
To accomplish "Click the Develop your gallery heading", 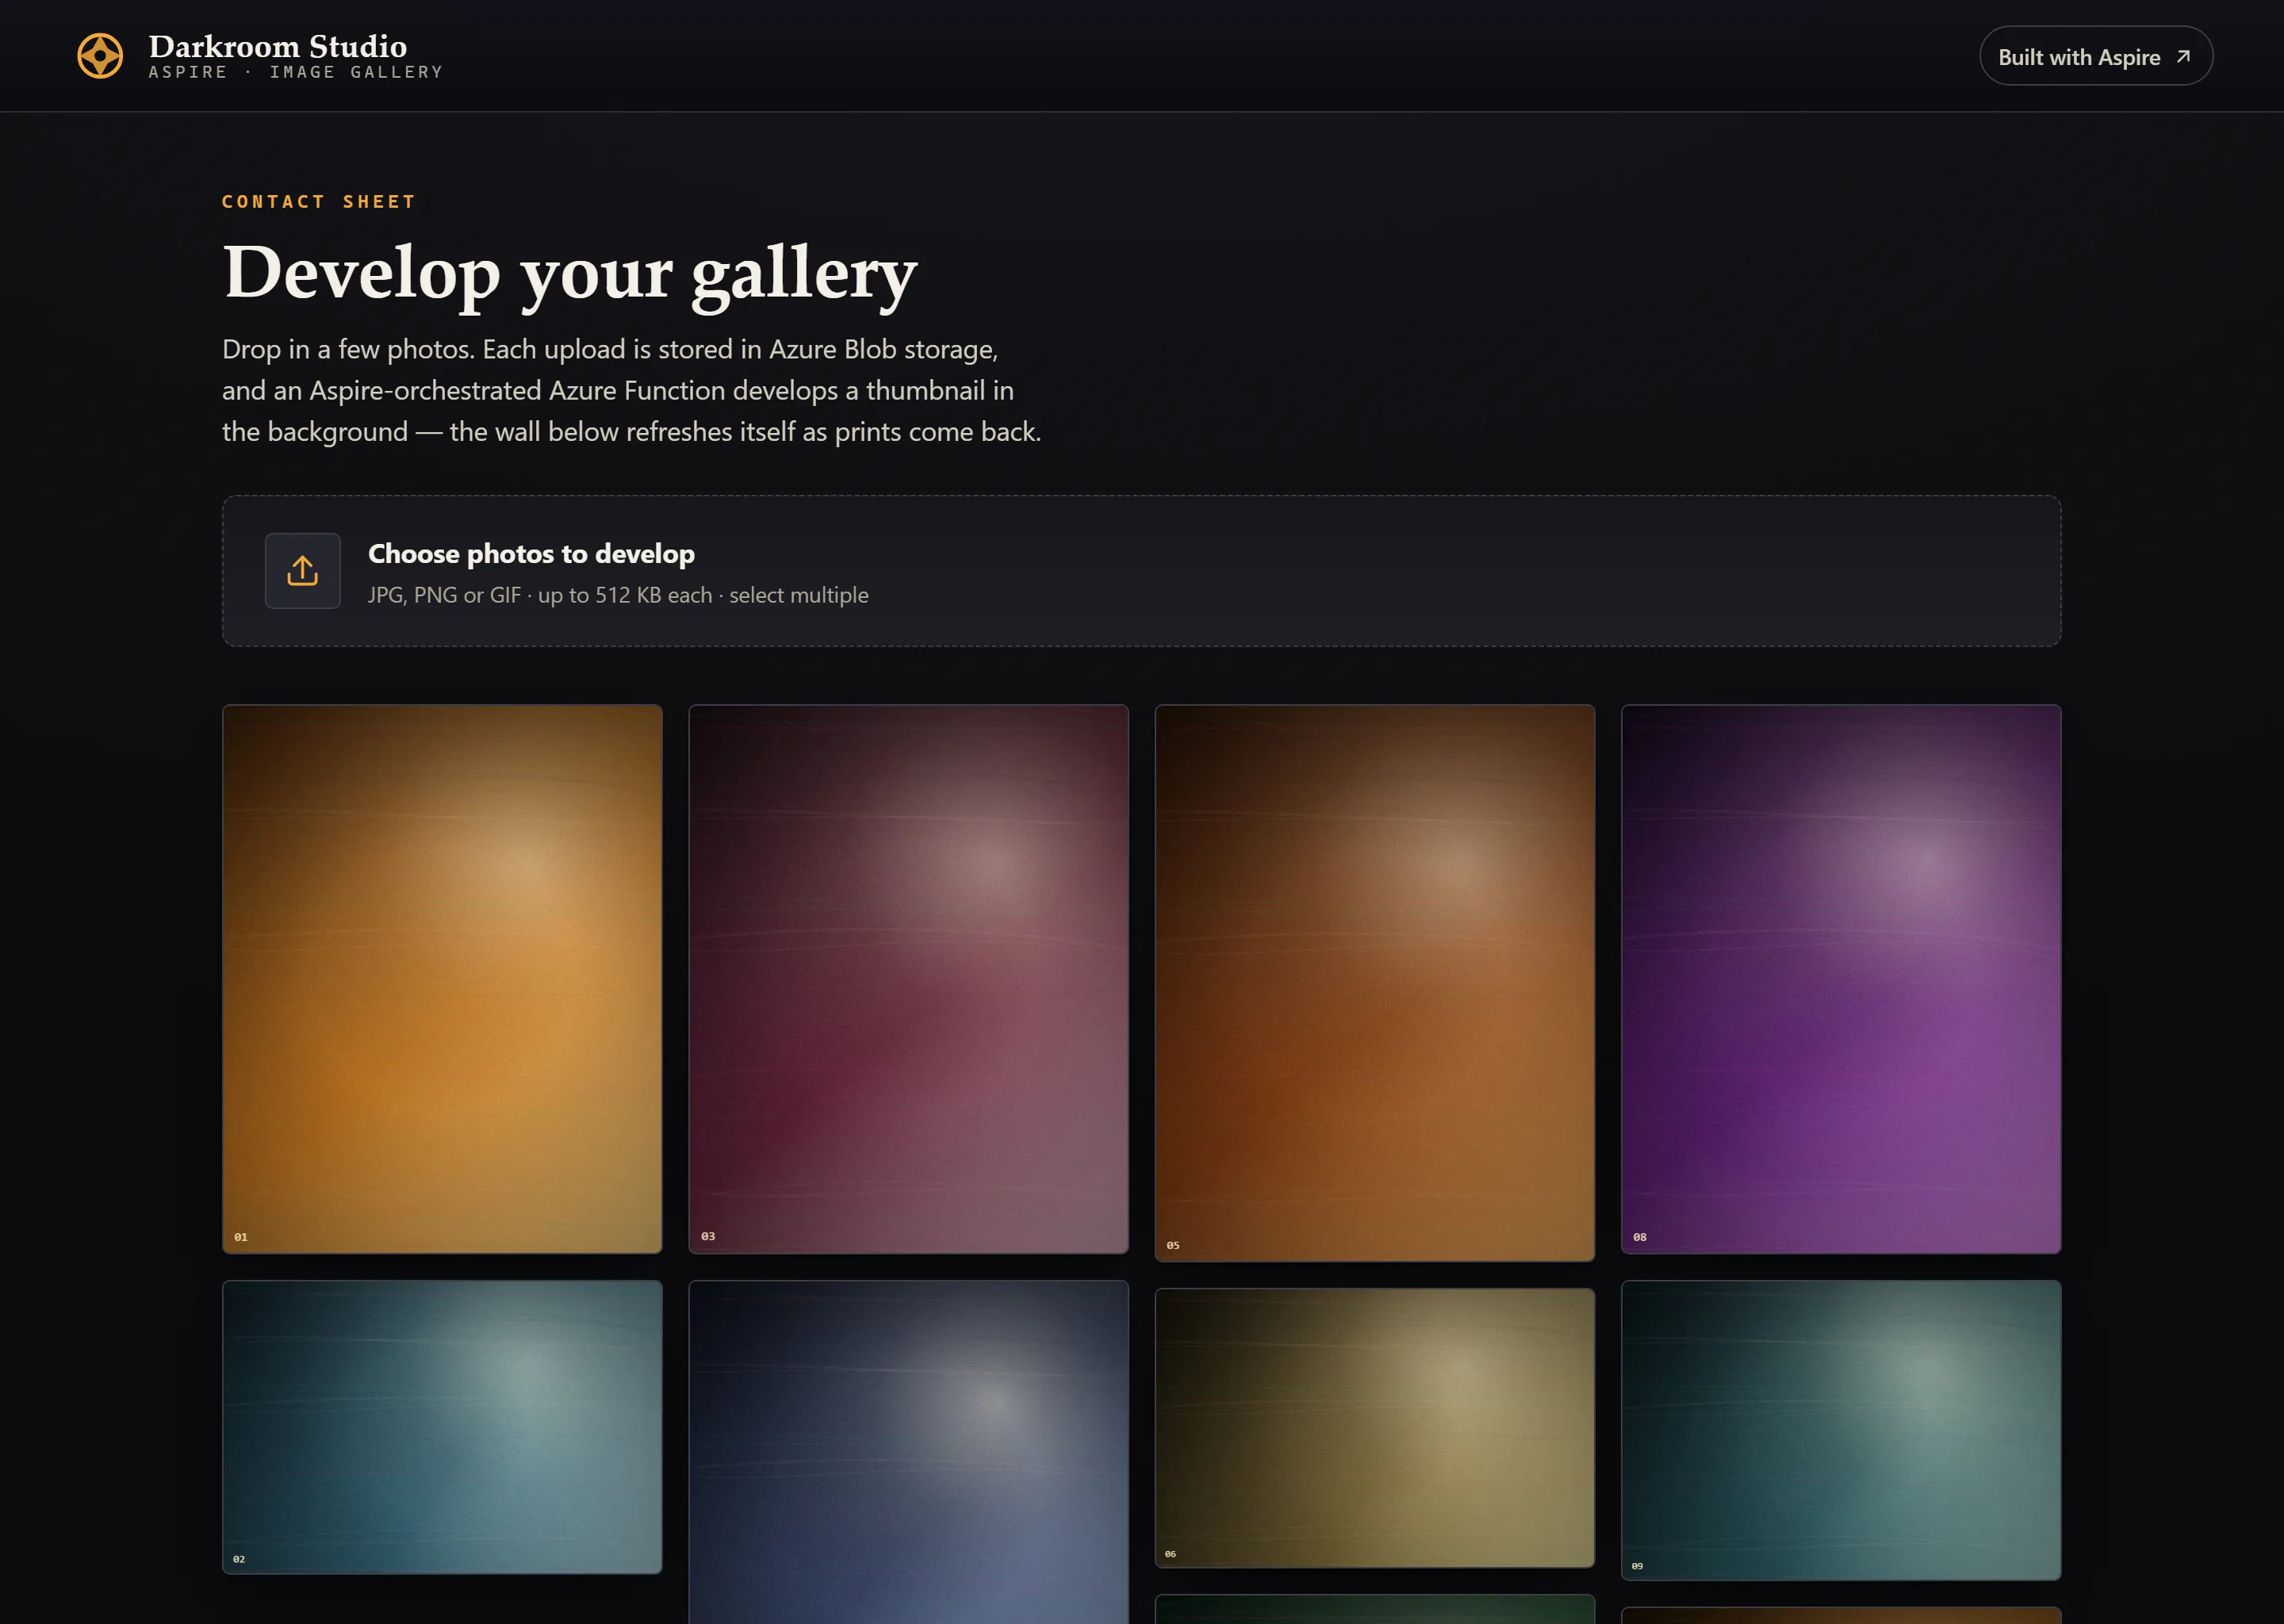I will pos(570,273).
